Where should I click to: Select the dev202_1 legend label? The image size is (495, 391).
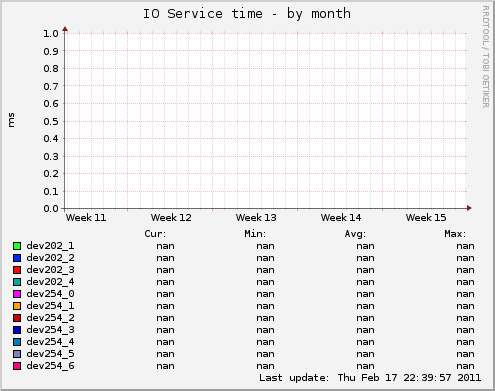[x=50, y=246]
